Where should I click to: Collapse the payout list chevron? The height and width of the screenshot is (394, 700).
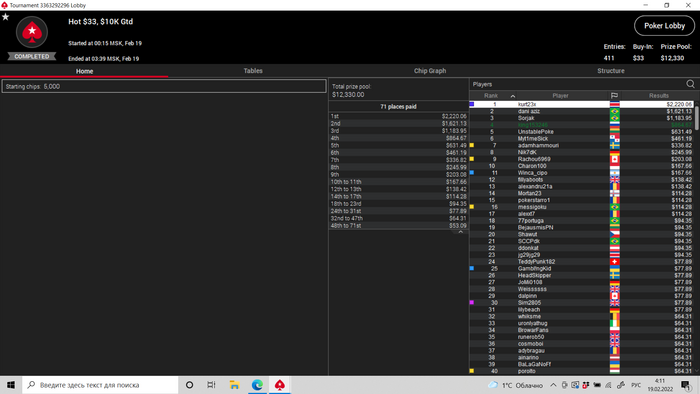pos(460,232)
